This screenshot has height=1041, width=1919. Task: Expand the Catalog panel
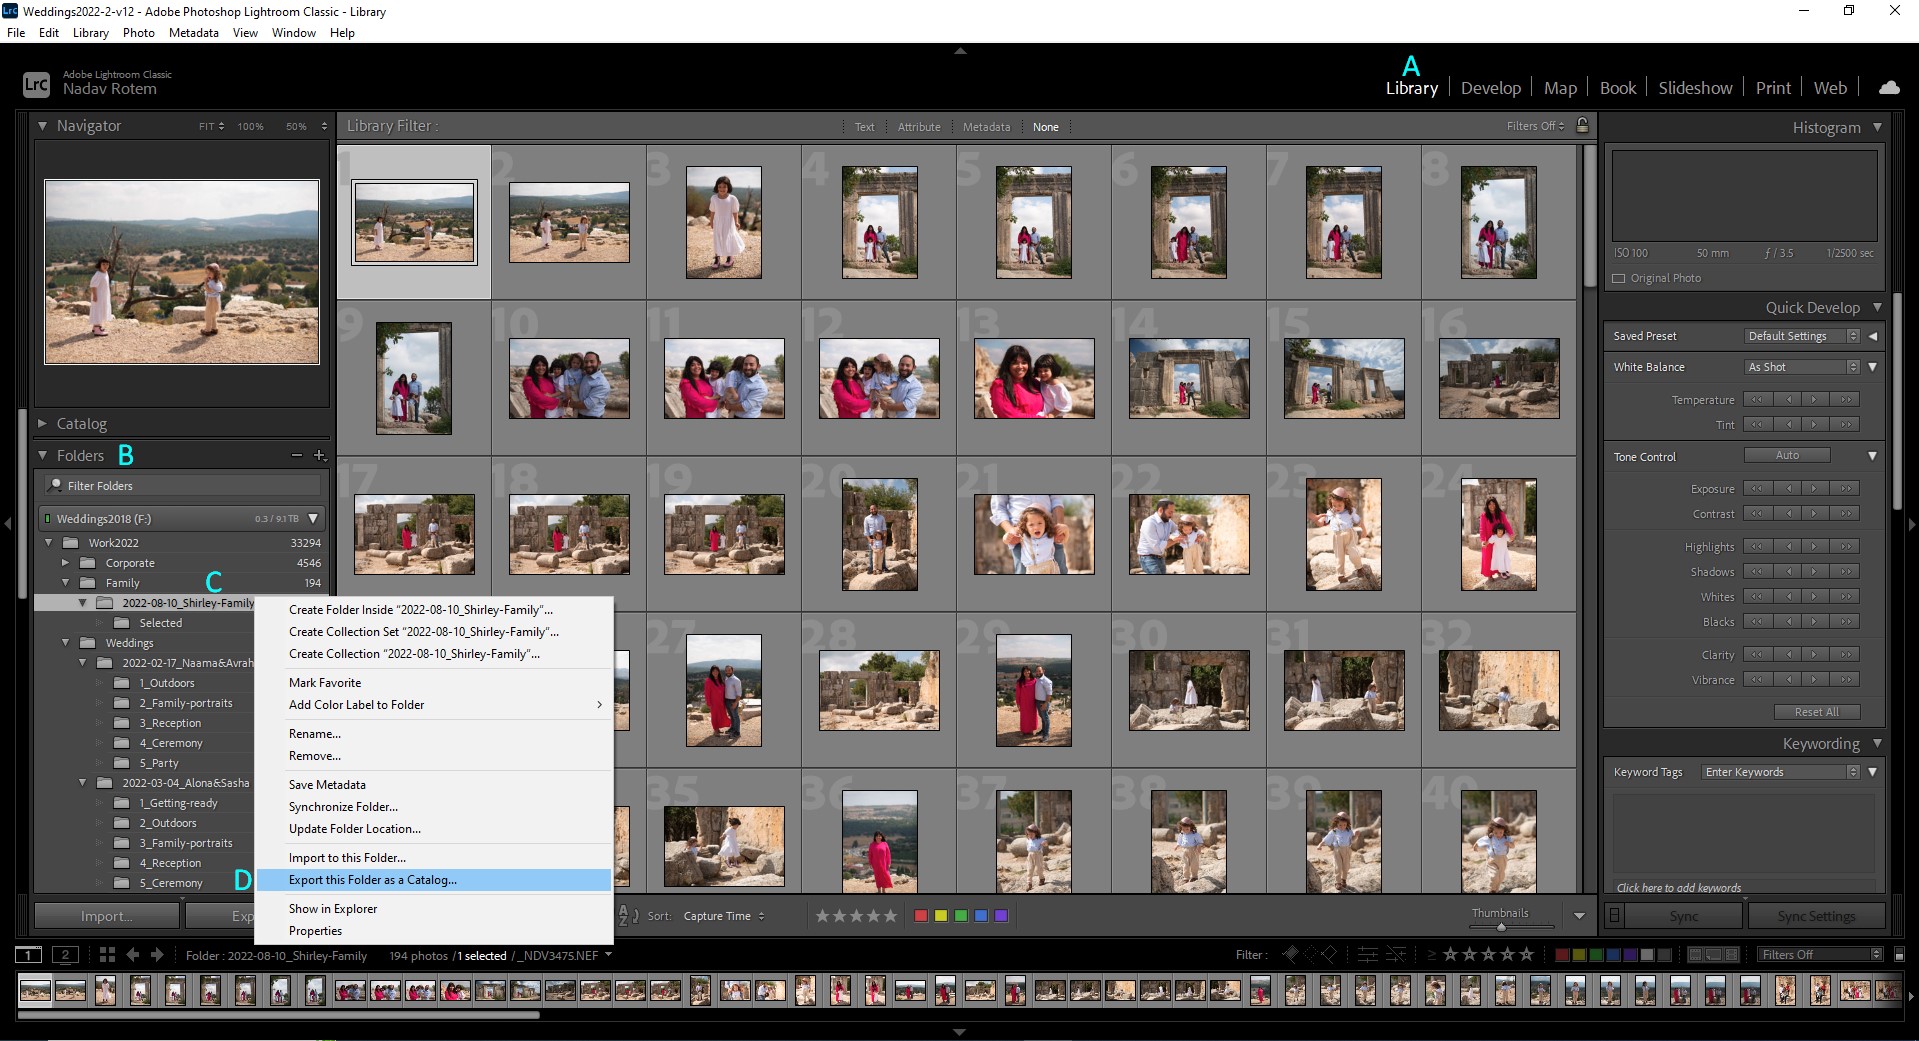pos(42,424)
